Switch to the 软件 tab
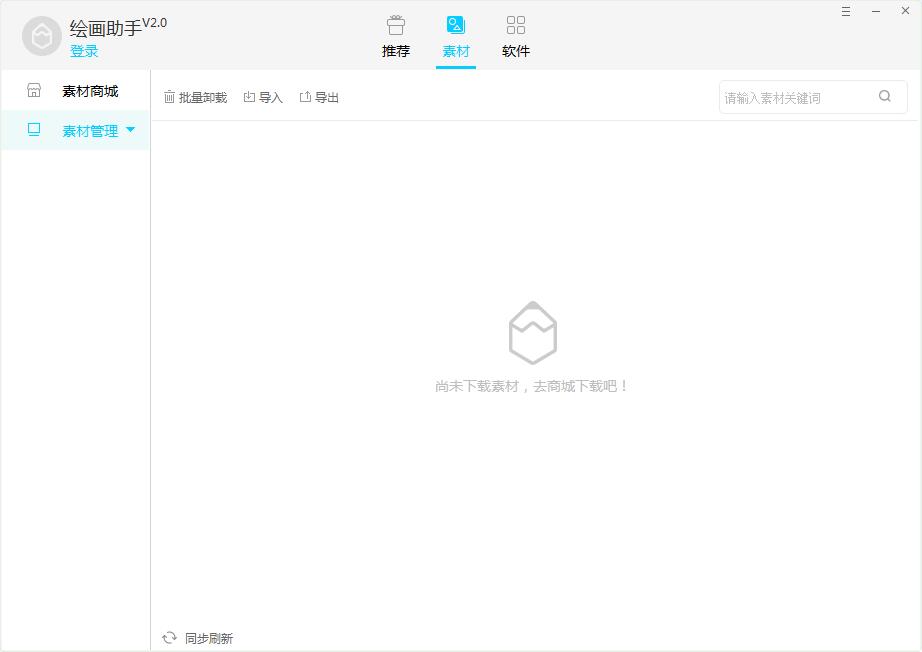Screen dimensions: 922x652 click(x=516, y=51)
